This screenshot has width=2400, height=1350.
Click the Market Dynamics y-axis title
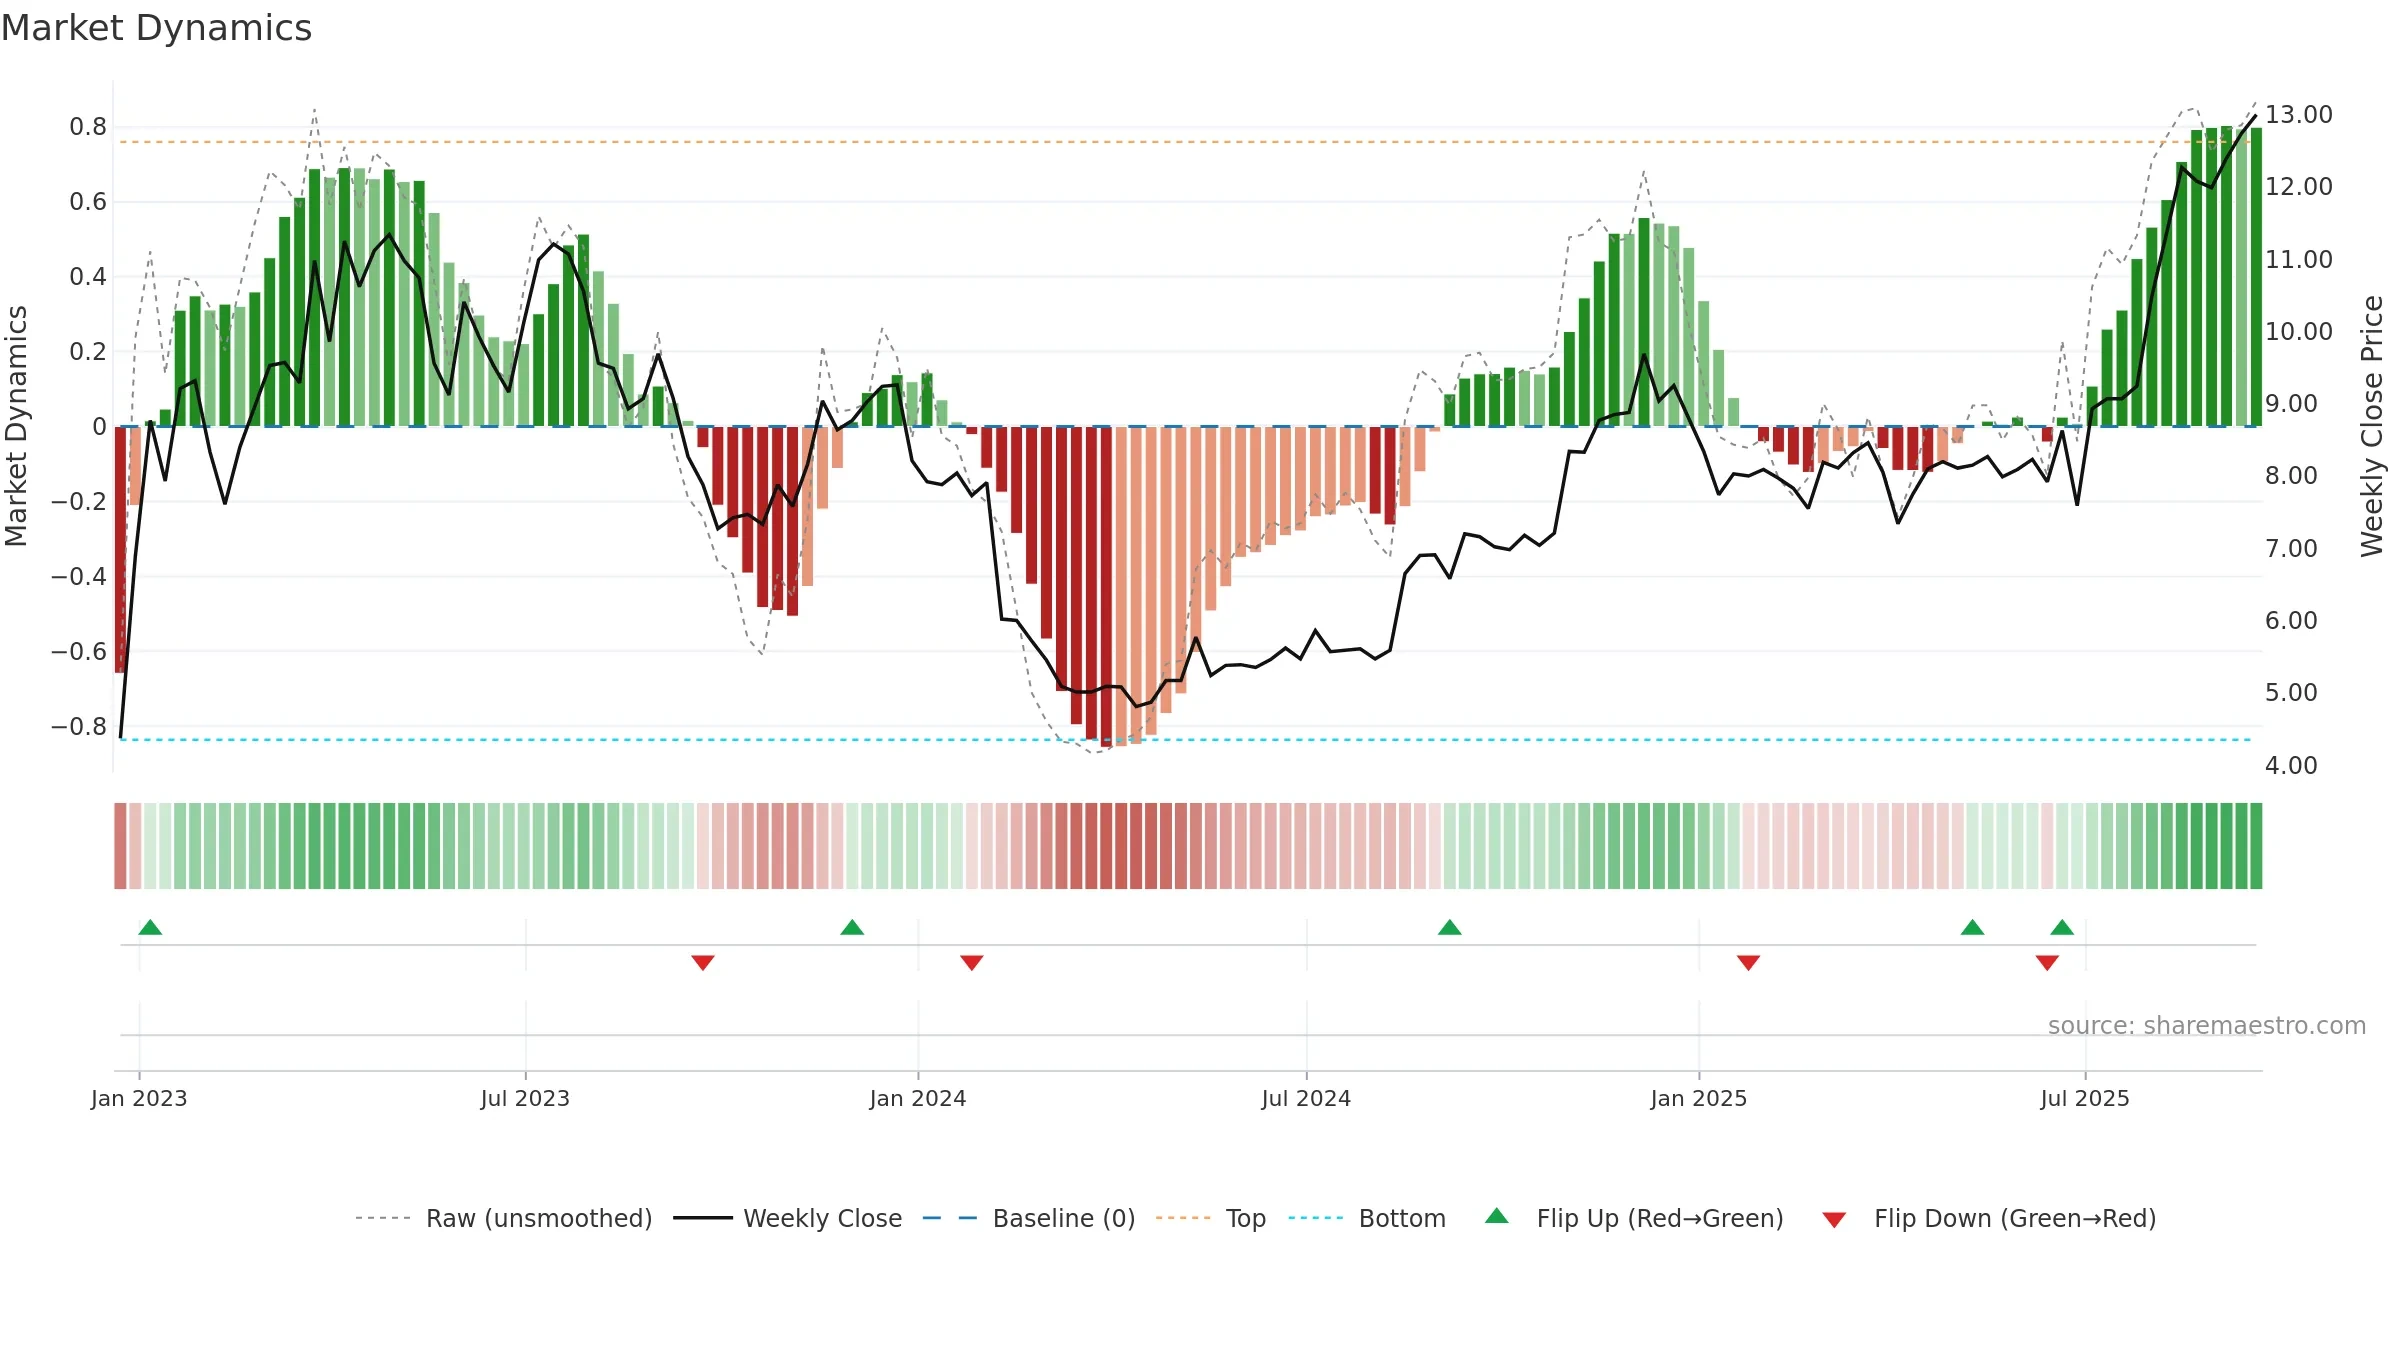16,426
